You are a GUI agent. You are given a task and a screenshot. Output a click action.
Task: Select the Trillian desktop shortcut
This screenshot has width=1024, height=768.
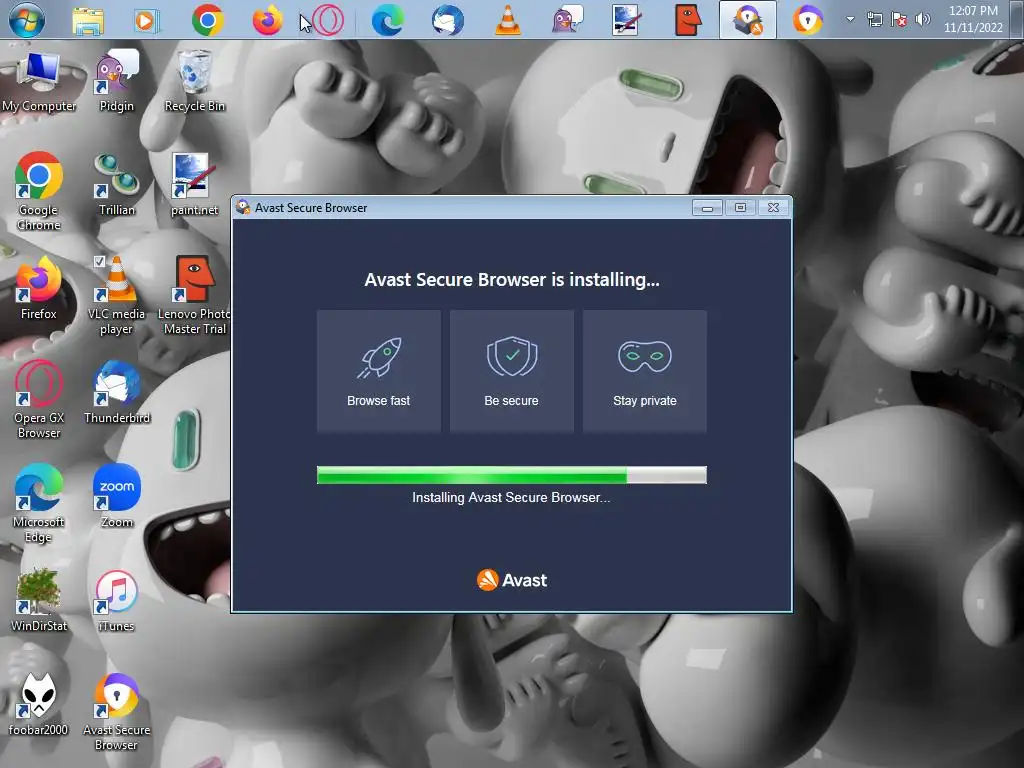pos(116,184)
